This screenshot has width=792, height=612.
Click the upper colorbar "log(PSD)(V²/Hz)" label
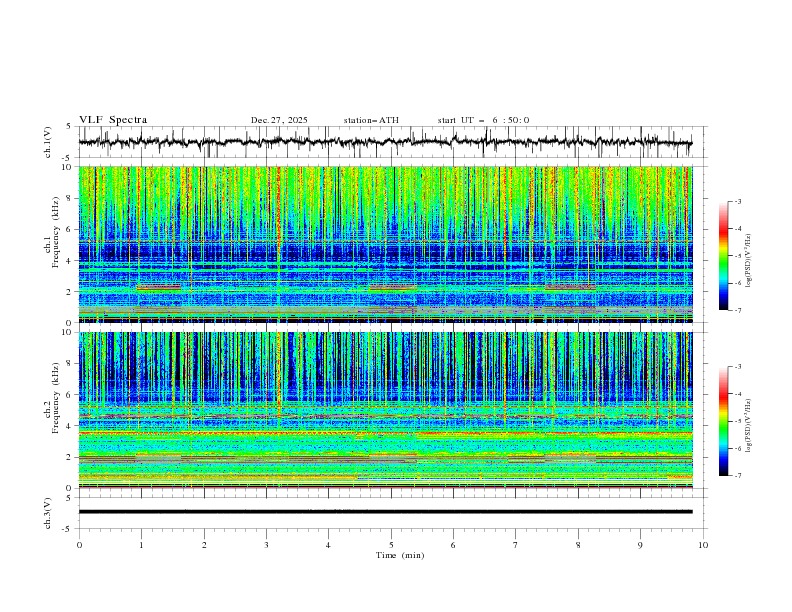point(749,261)
